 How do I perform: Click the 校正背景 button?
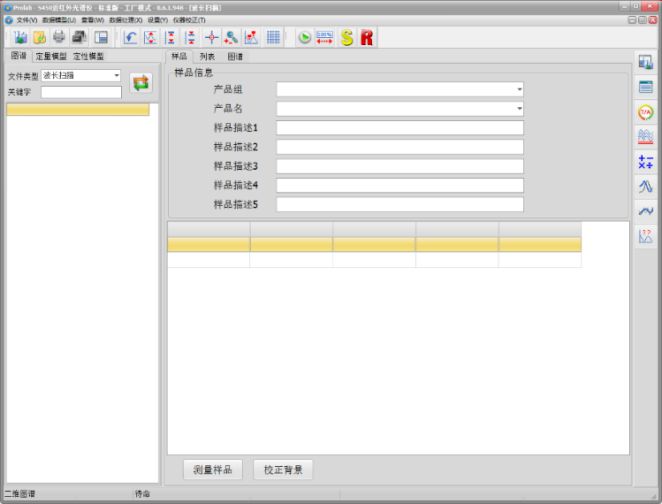282,469
